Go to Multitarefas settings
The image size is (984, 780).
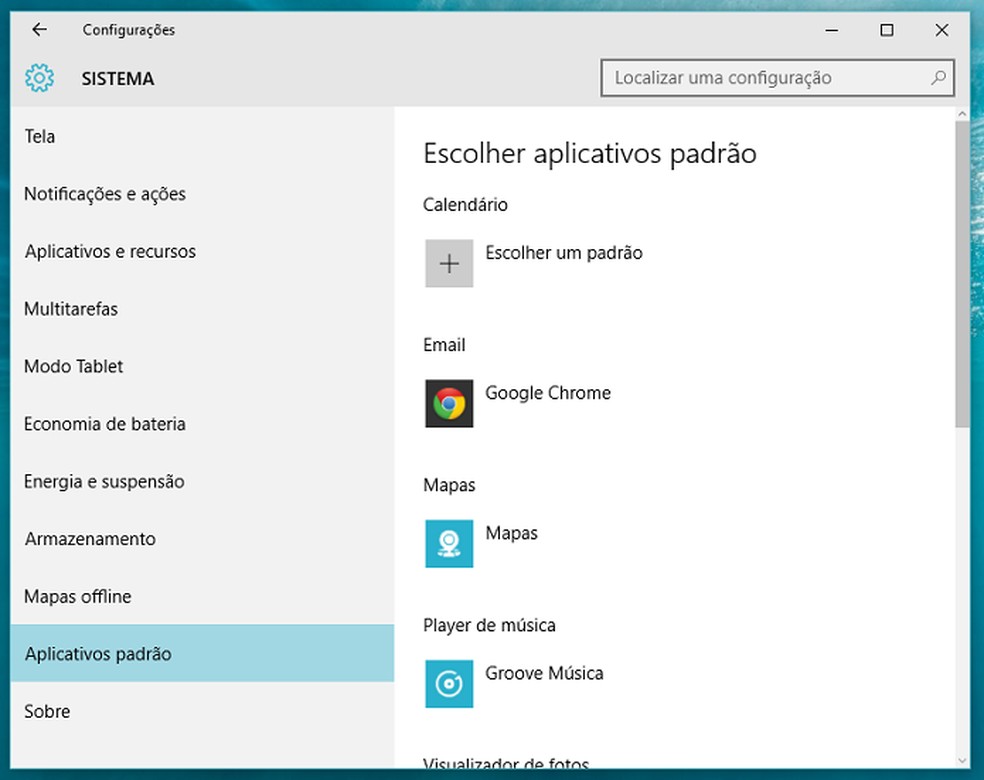point(71,309)
